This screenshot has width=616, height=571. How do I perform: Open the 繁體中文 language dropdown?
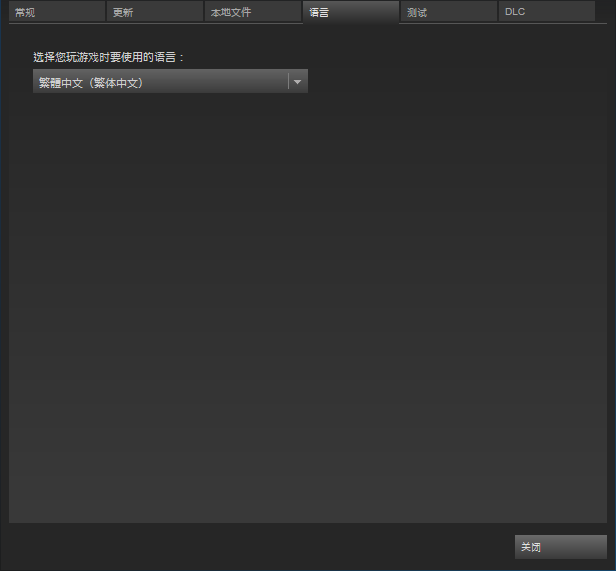point(170,81)
